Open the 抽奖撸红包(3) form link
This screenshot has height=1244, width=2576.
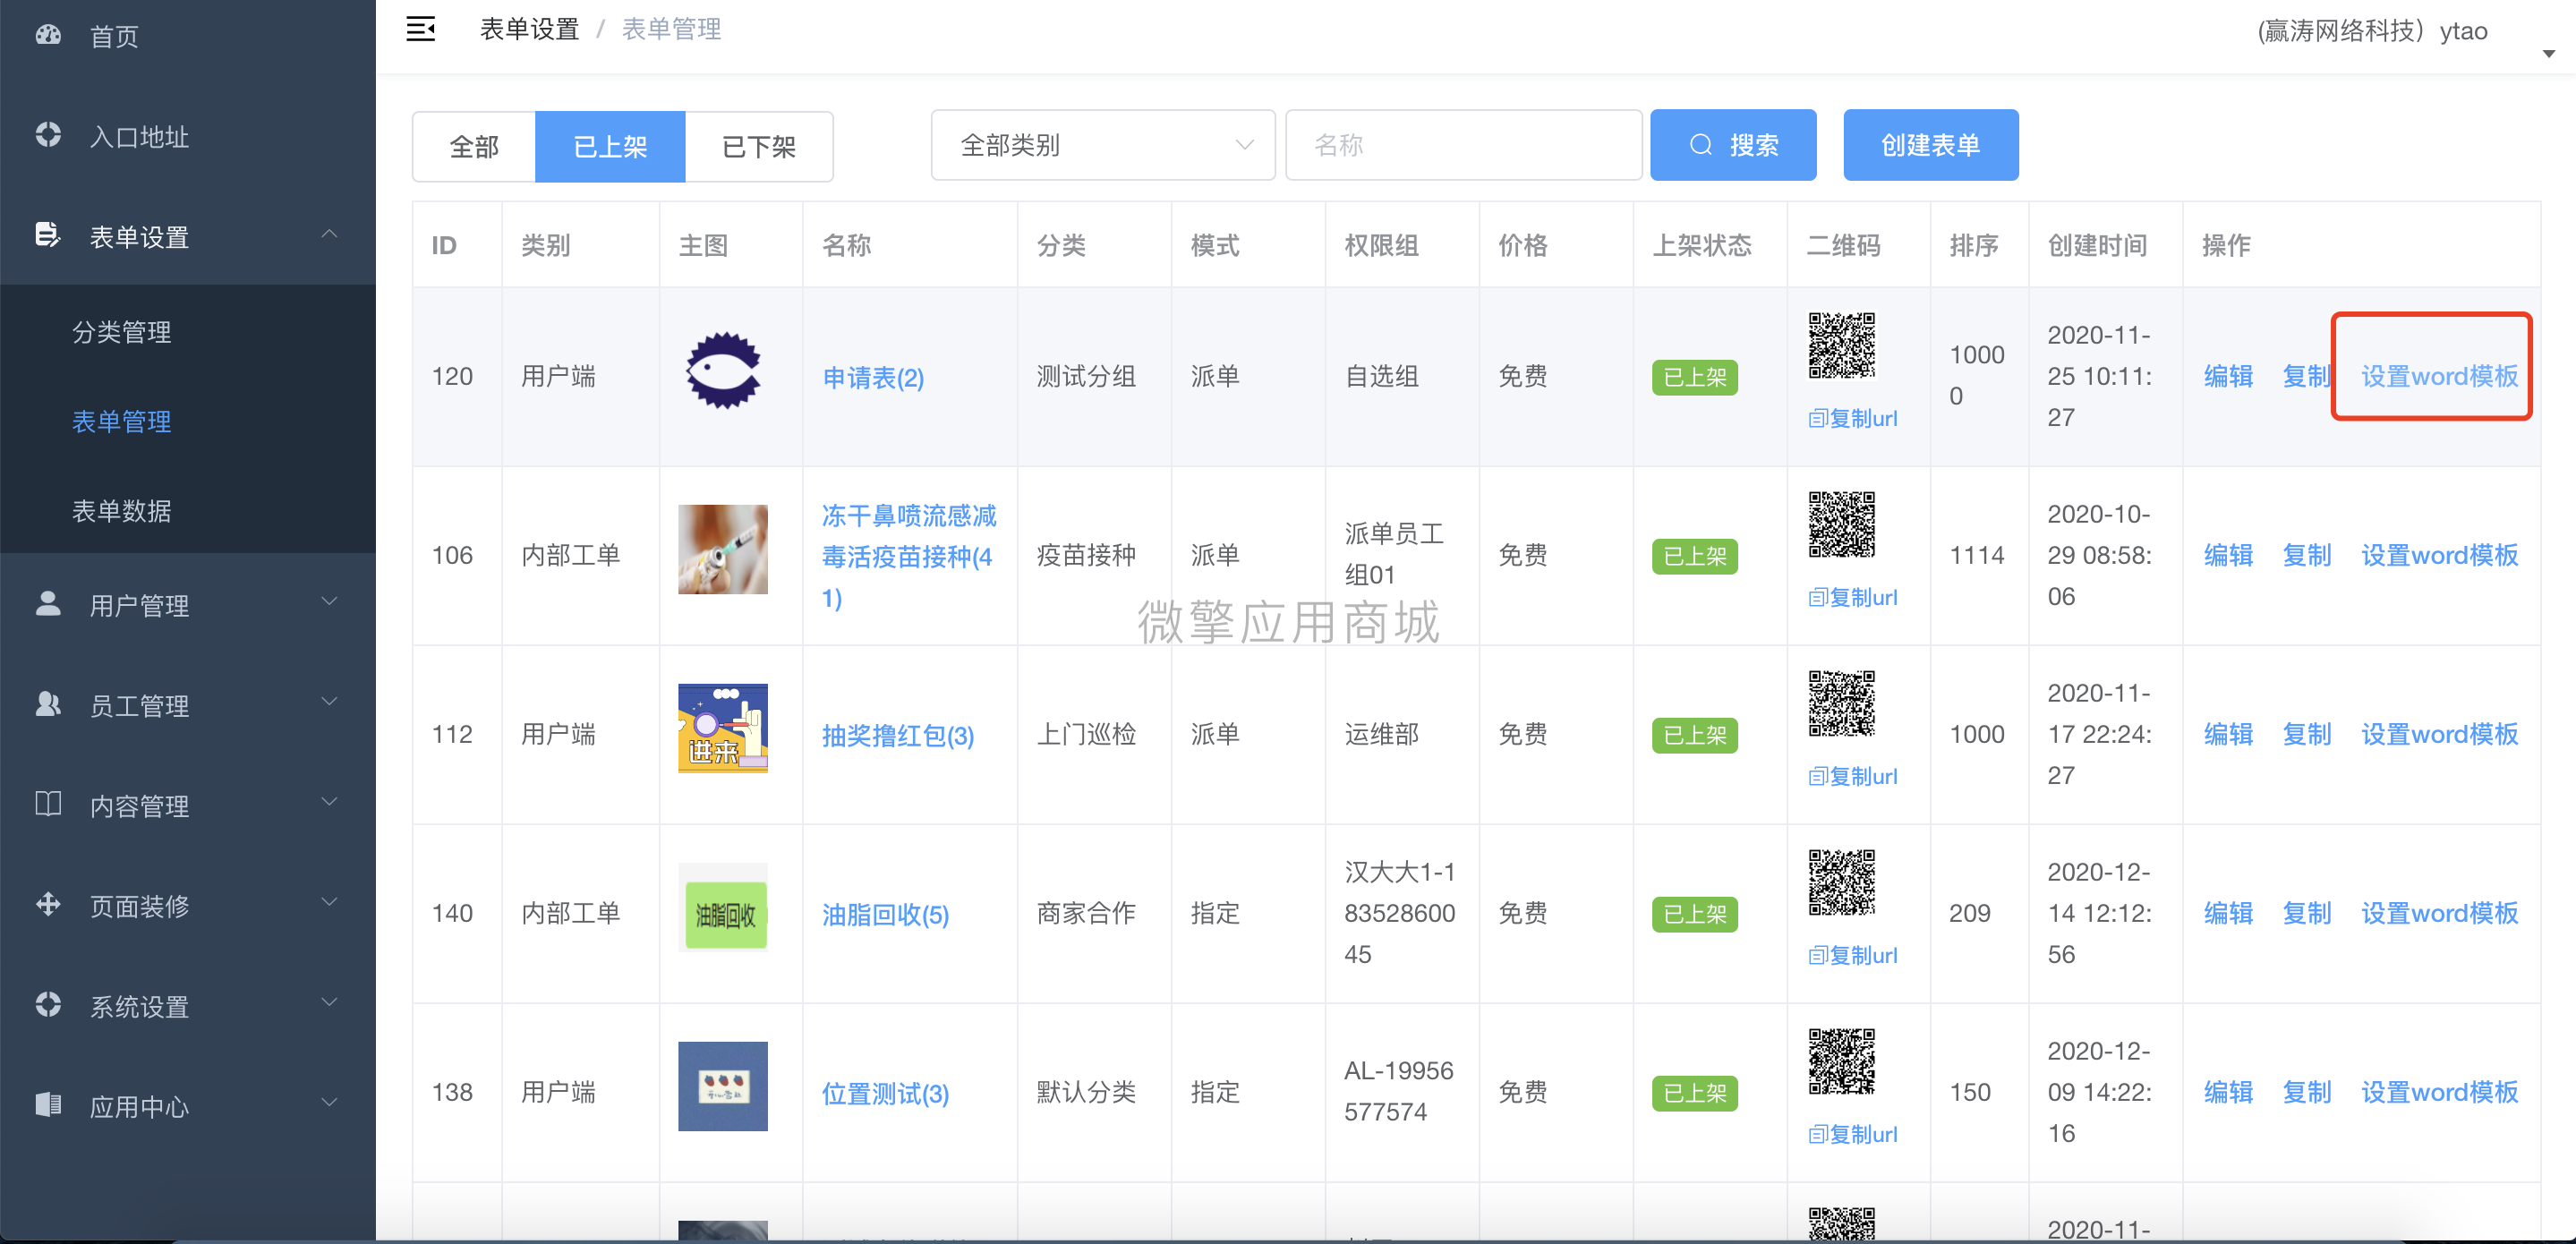click(x=897, y=735)
